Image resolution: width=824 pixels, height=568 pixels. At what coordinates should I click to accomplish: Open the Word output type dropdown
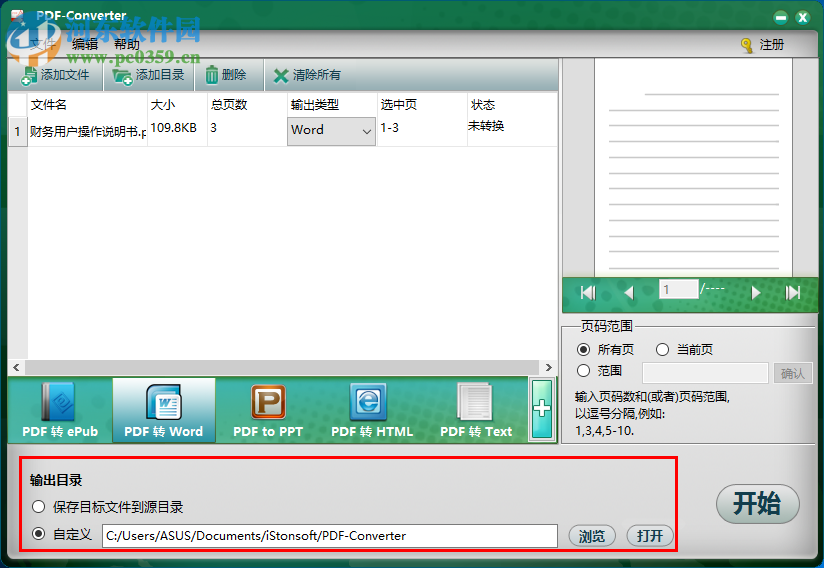[331, 131]
